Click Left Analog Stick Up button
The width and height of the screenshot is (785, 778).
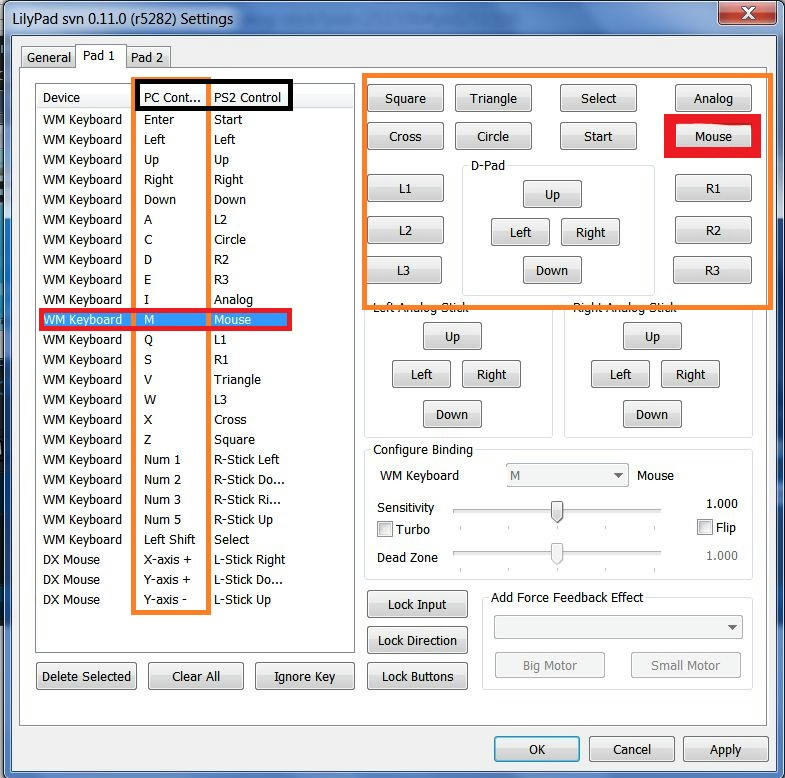[452, 336]
